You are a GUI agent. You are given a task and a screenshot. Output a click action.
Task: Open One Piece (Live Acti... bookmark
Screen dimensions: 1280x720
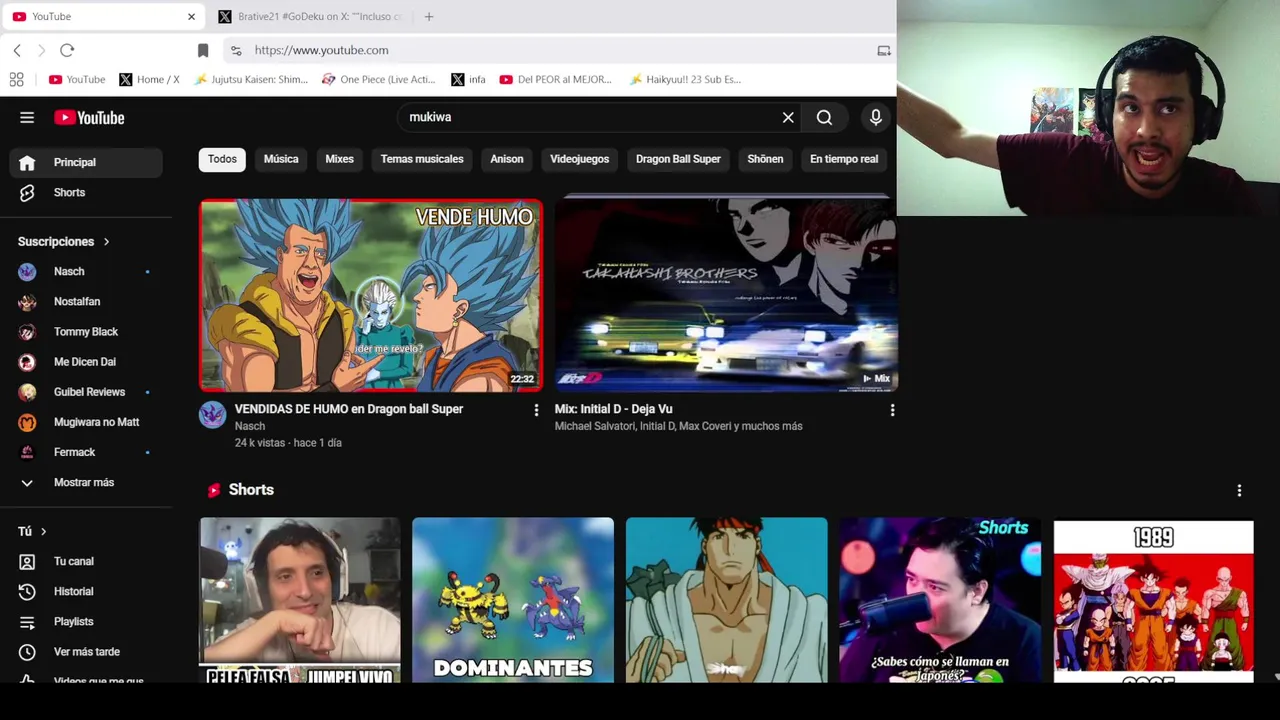(x=378, y=79)
